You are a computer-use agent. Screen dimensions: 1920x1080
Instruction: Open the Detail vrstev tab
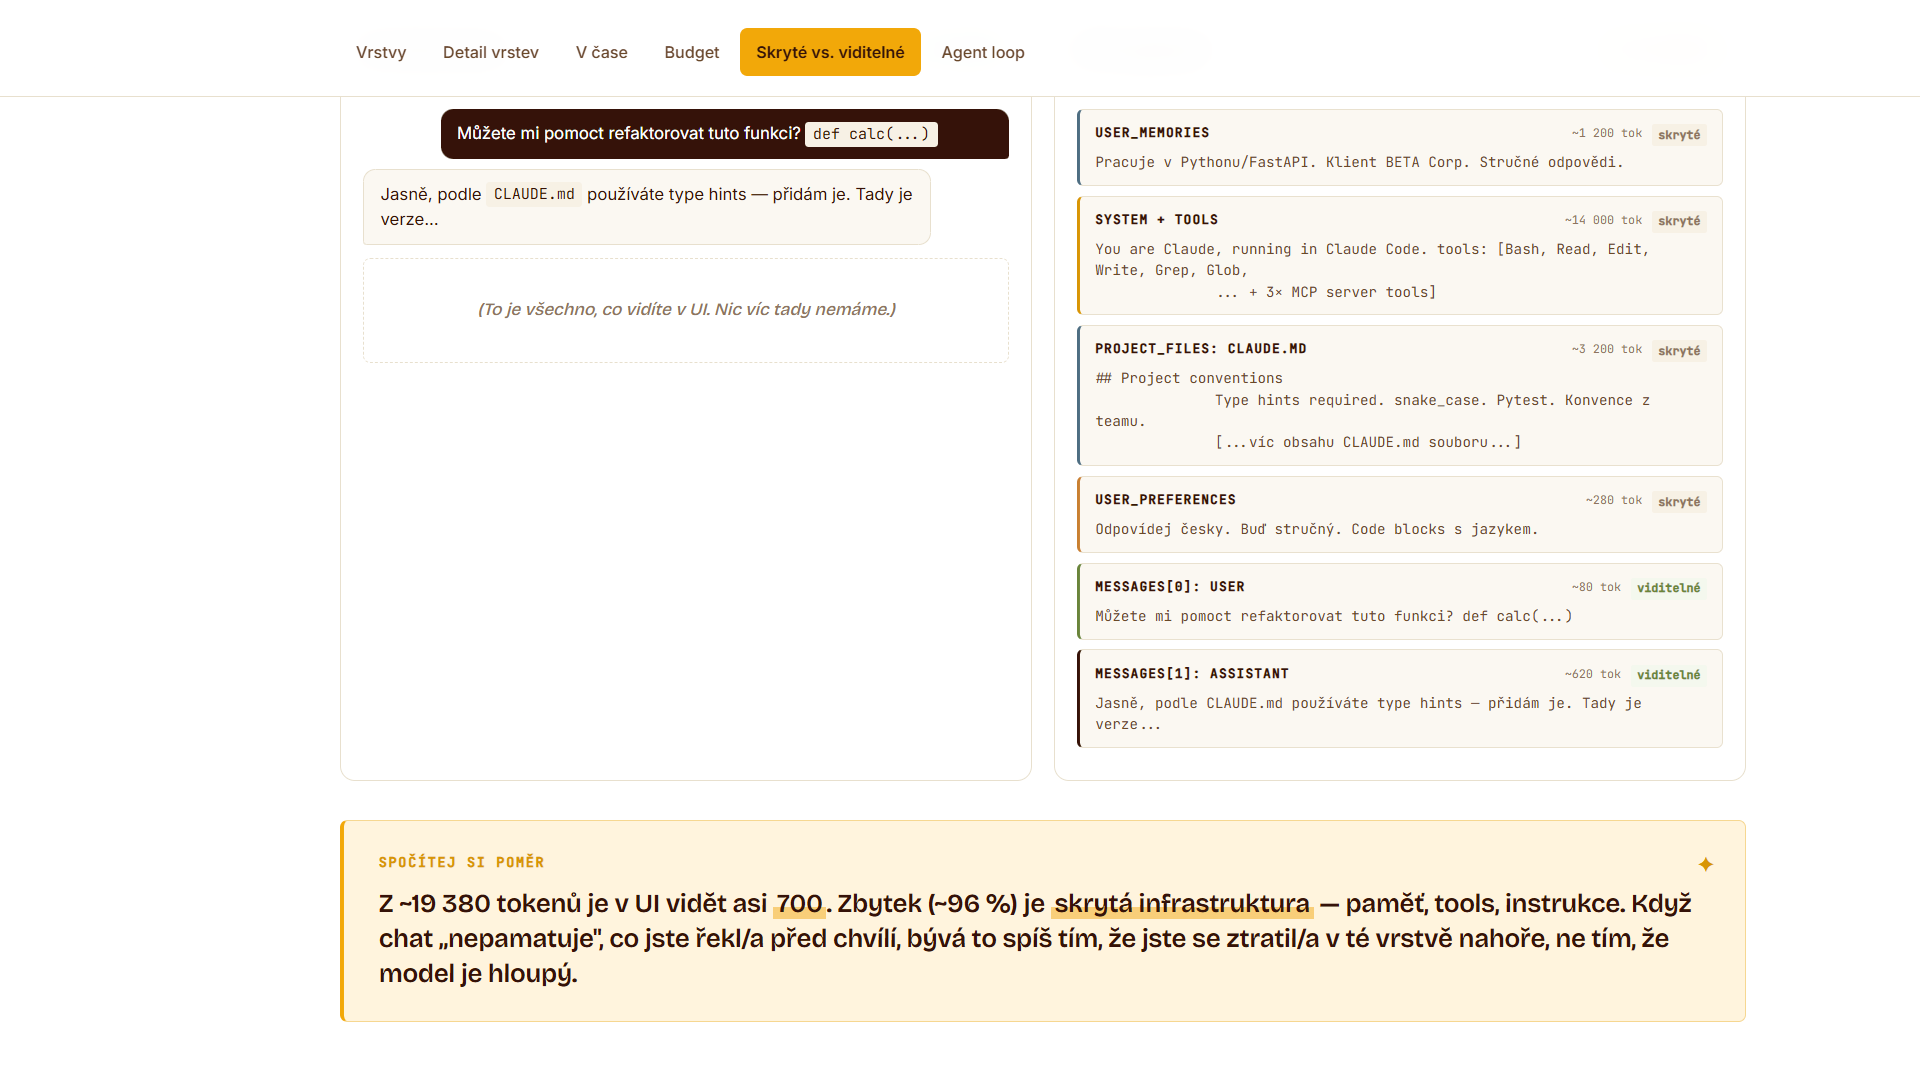coord(491,52)
